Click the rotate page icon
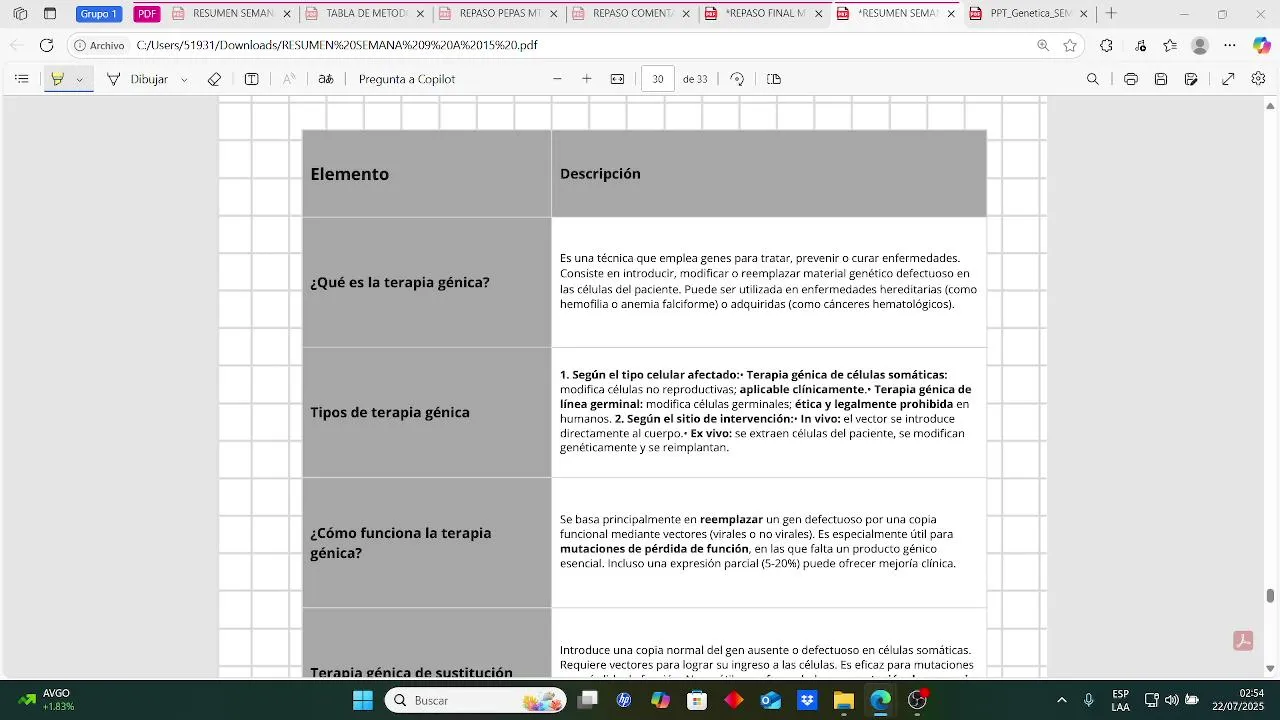 pos(737,79)
